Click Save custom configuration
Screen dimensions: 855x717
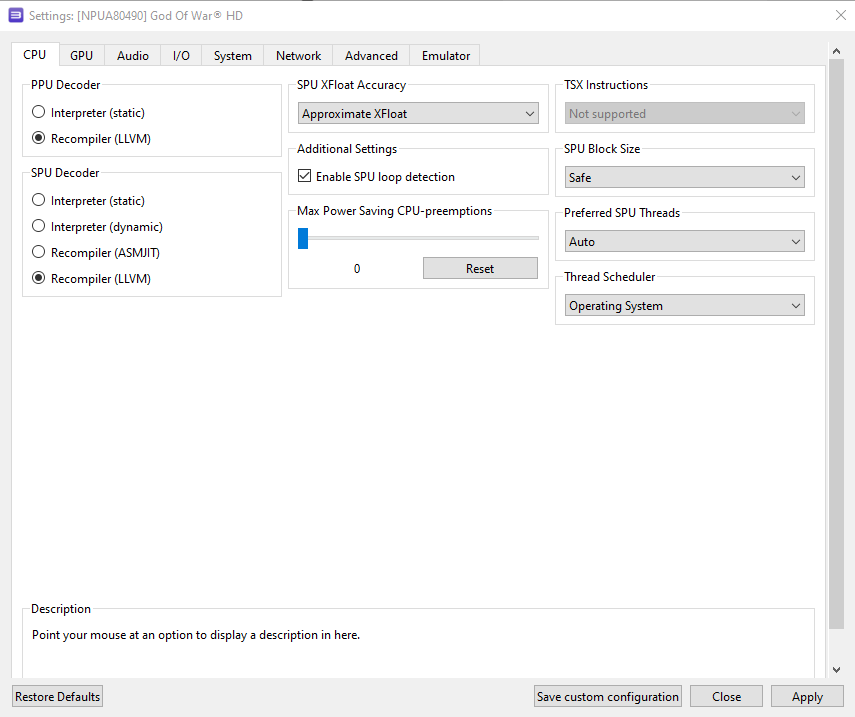coord(608,697)
